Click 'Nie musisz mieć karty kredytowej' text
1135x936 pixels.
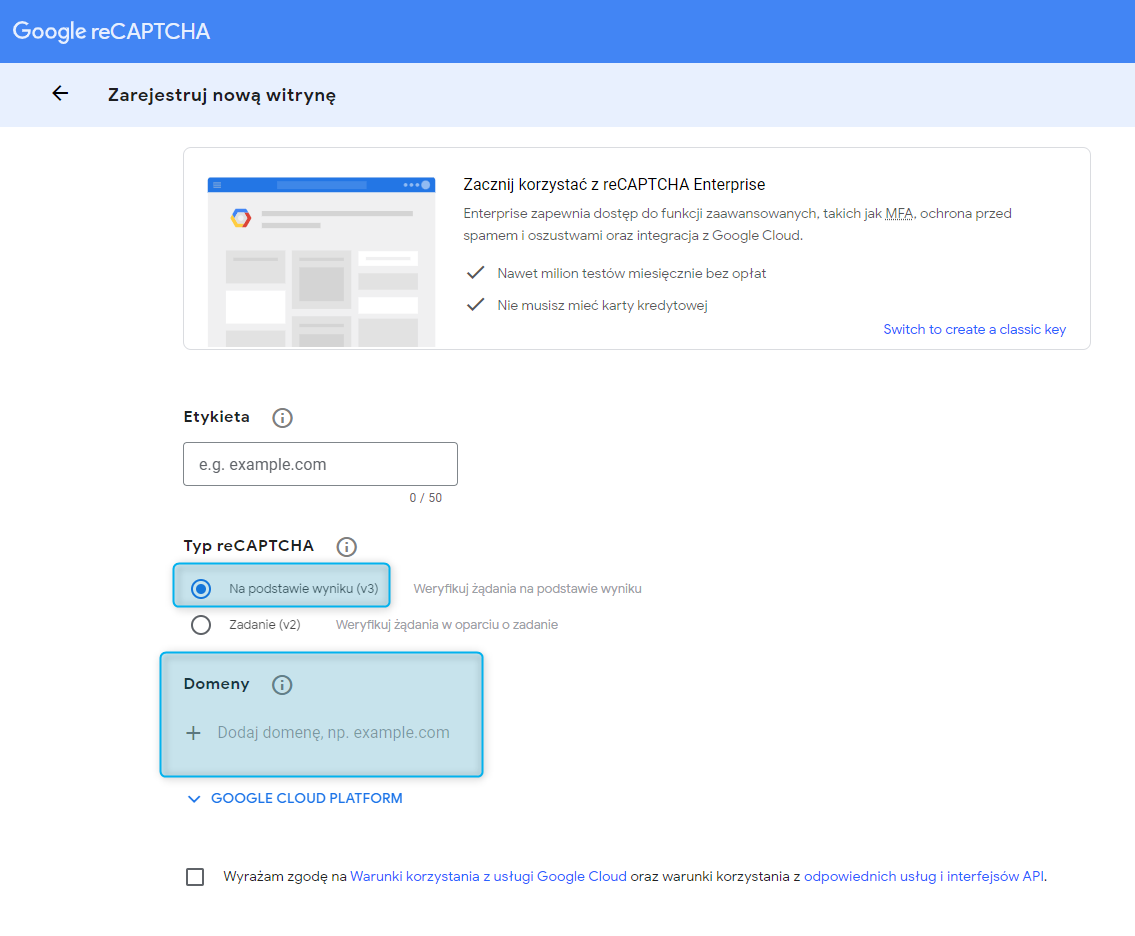[x=602, y=305]
